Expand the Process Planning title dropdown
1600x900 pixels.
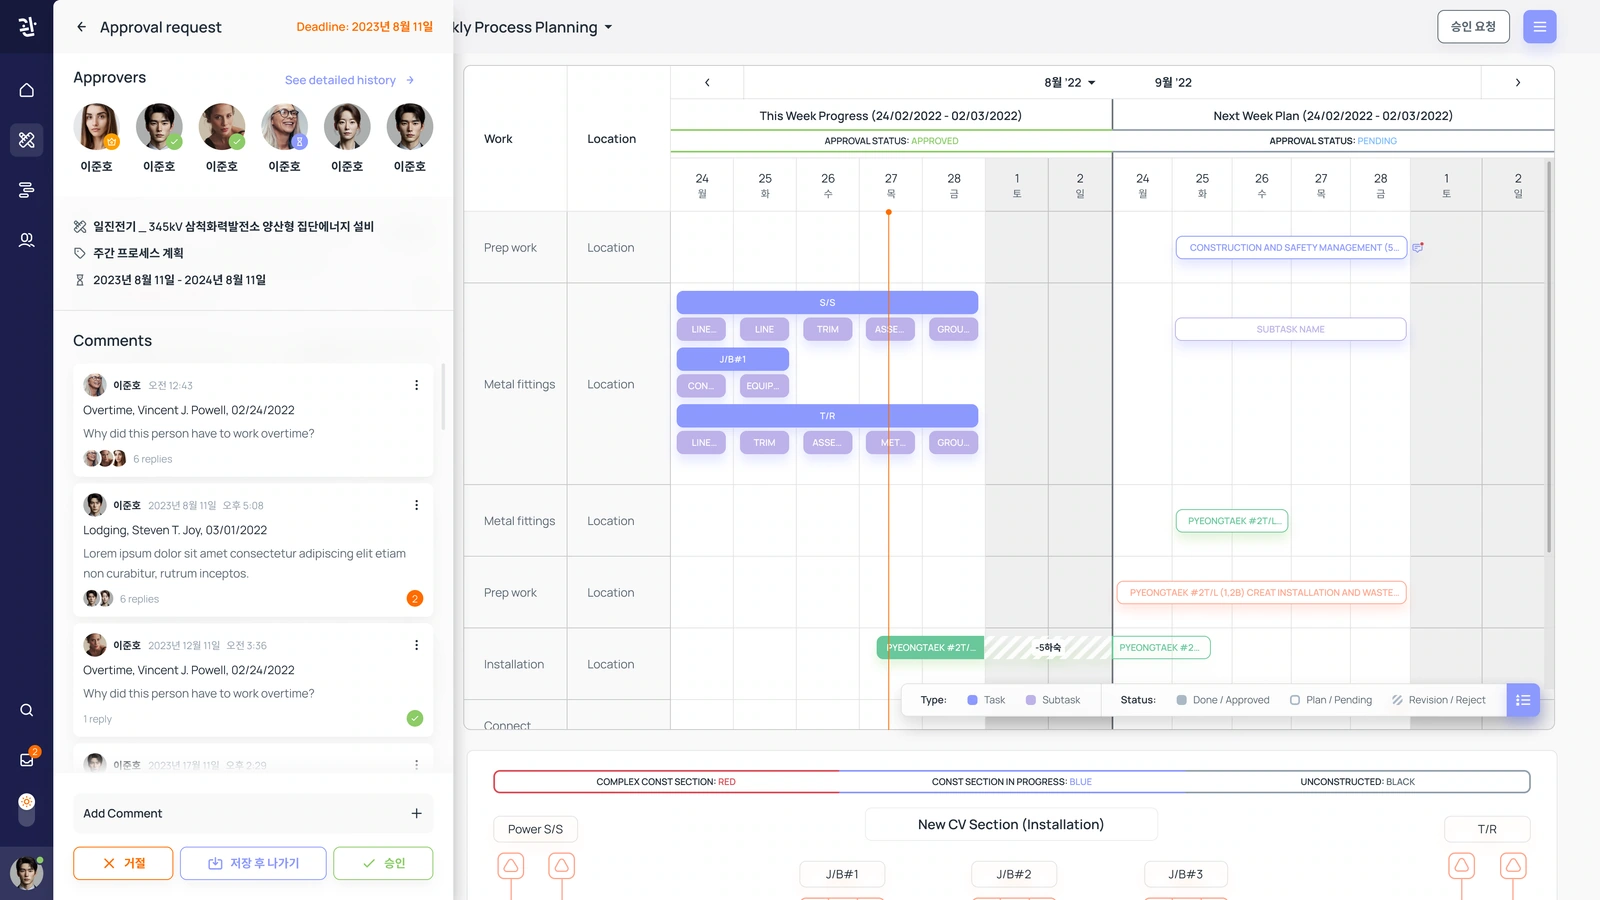[608, 27]
